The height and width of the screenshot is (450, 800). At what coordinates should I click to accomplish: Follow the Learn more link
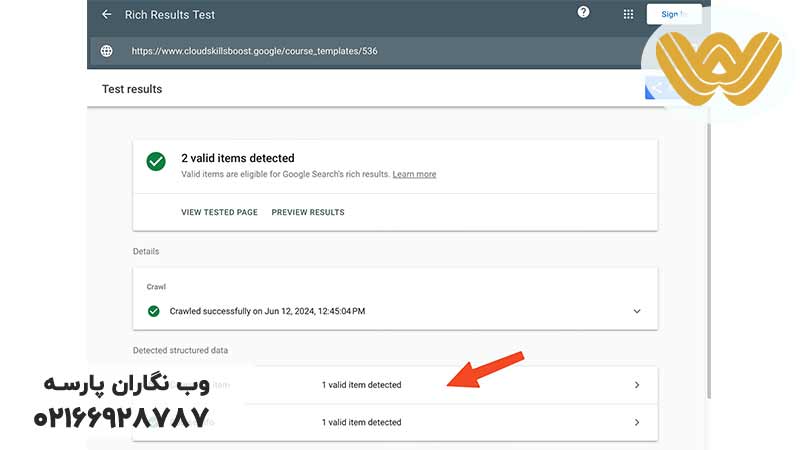tap(414, 174)
